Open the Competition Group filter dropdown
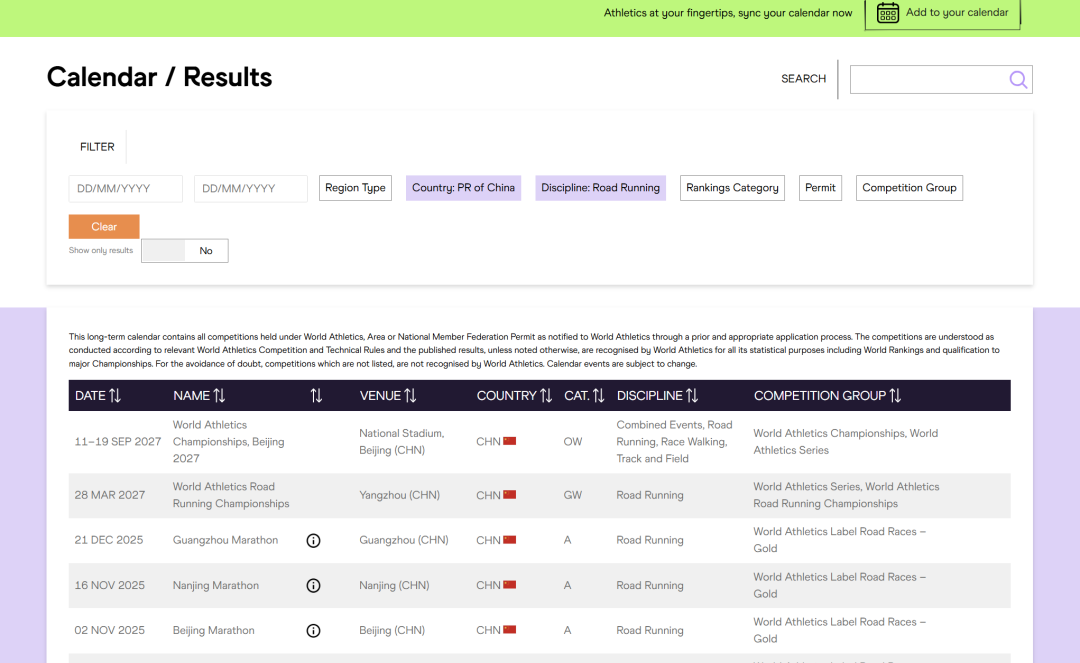The width and height of the screenshot is (1080, 663). (909, 188)
